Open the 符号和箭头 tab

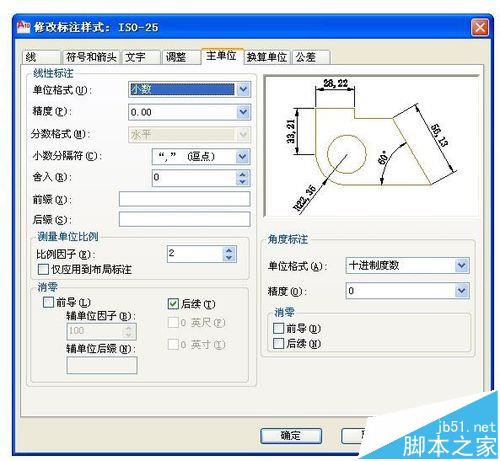(91, 57)
